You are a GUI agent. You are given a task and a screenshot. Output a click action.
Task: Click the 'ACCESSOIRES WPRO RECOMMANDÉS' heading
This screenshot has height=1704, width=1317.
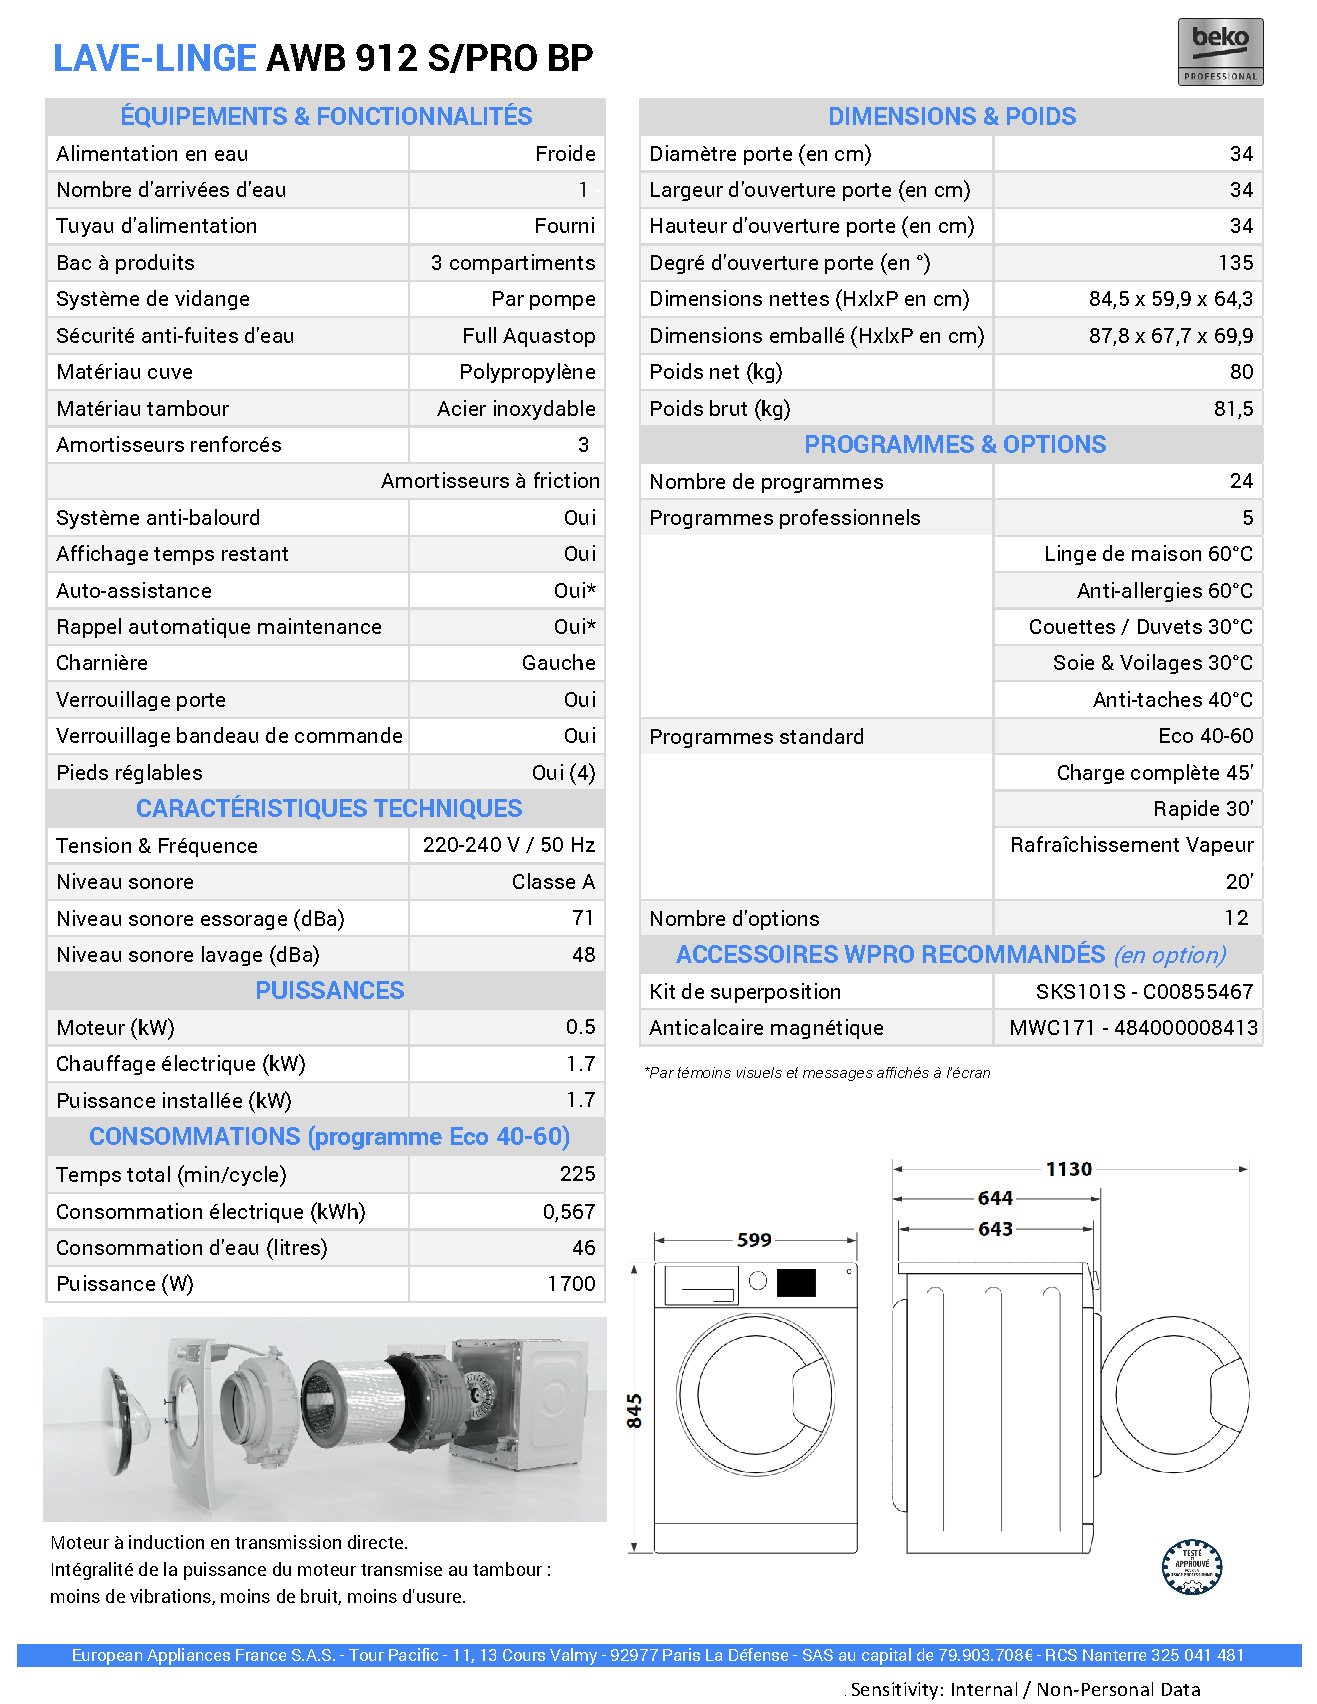pyautogui.click(x=890, y=954)
